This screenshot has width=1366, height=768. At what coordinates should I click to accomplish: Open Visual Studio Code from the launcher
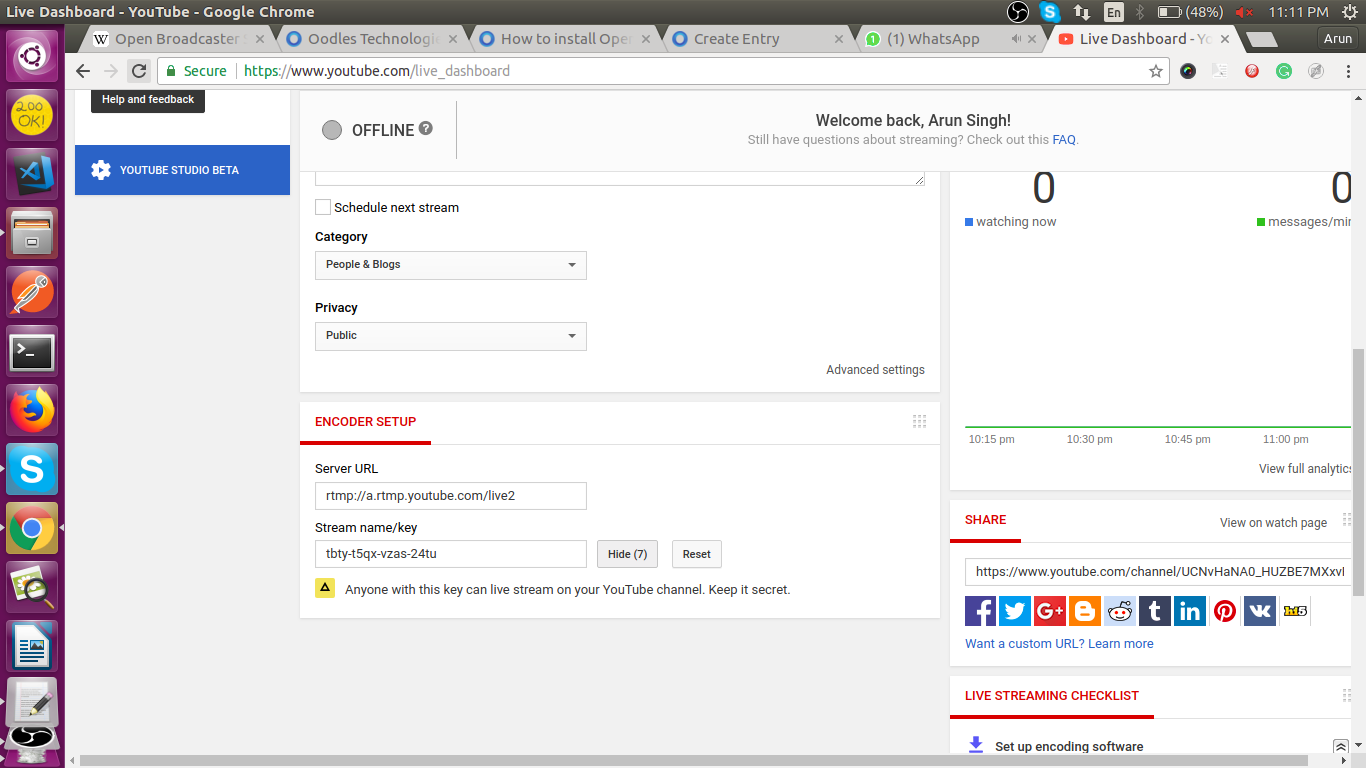[33, 174]
